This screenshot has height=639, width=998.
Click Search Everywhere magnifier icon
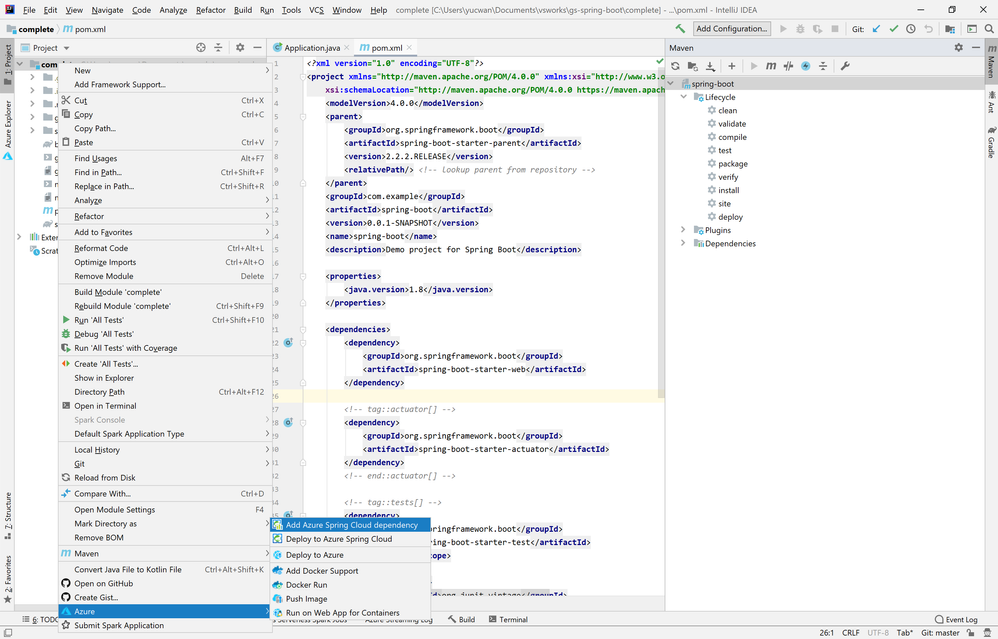pos(989,29)
